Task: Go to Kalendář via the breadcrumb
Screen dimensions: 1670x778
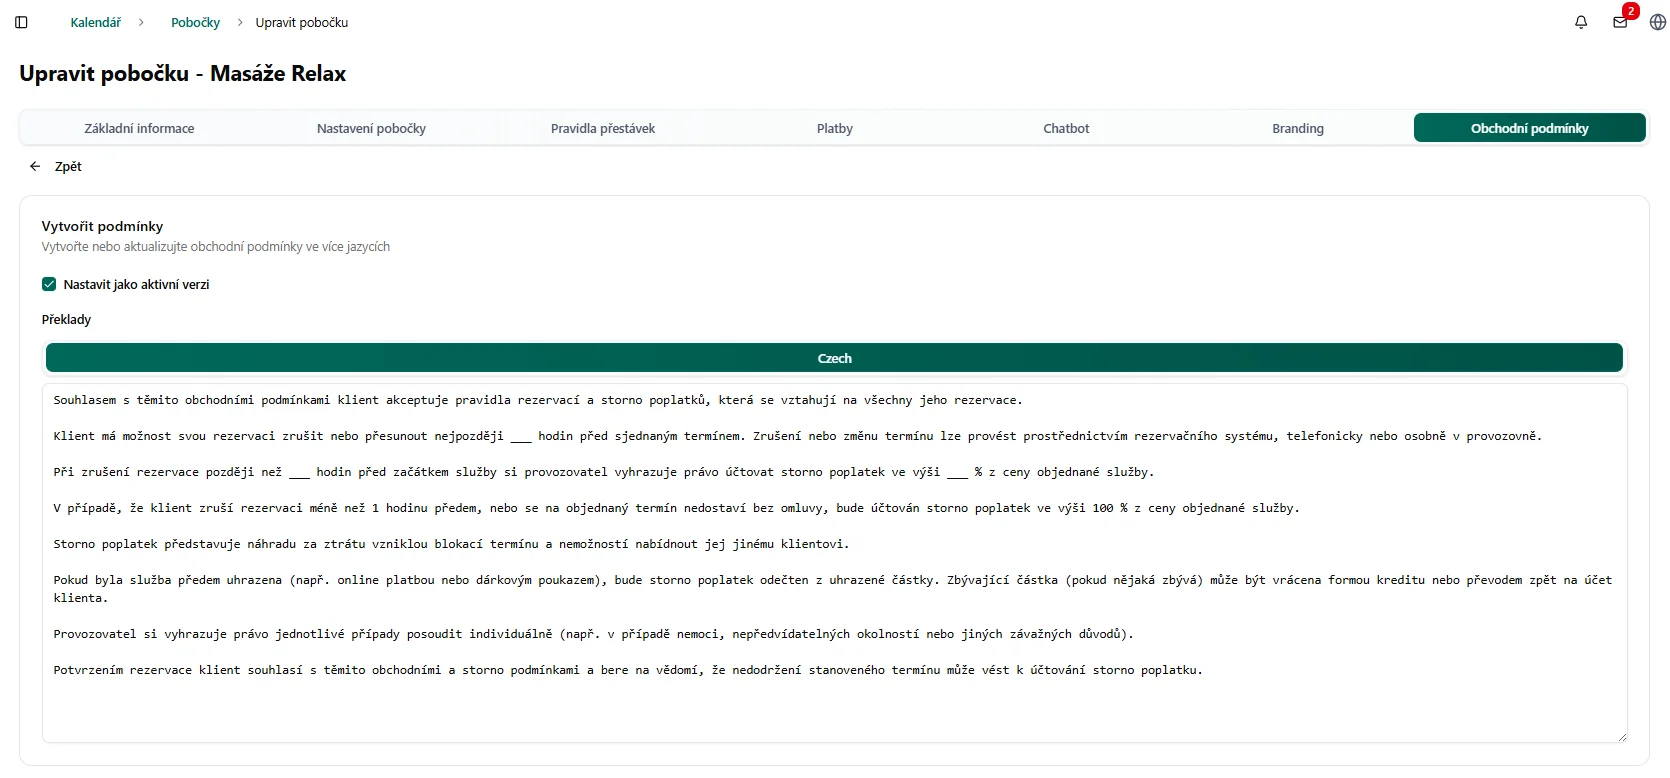Action: coord(95,22)
